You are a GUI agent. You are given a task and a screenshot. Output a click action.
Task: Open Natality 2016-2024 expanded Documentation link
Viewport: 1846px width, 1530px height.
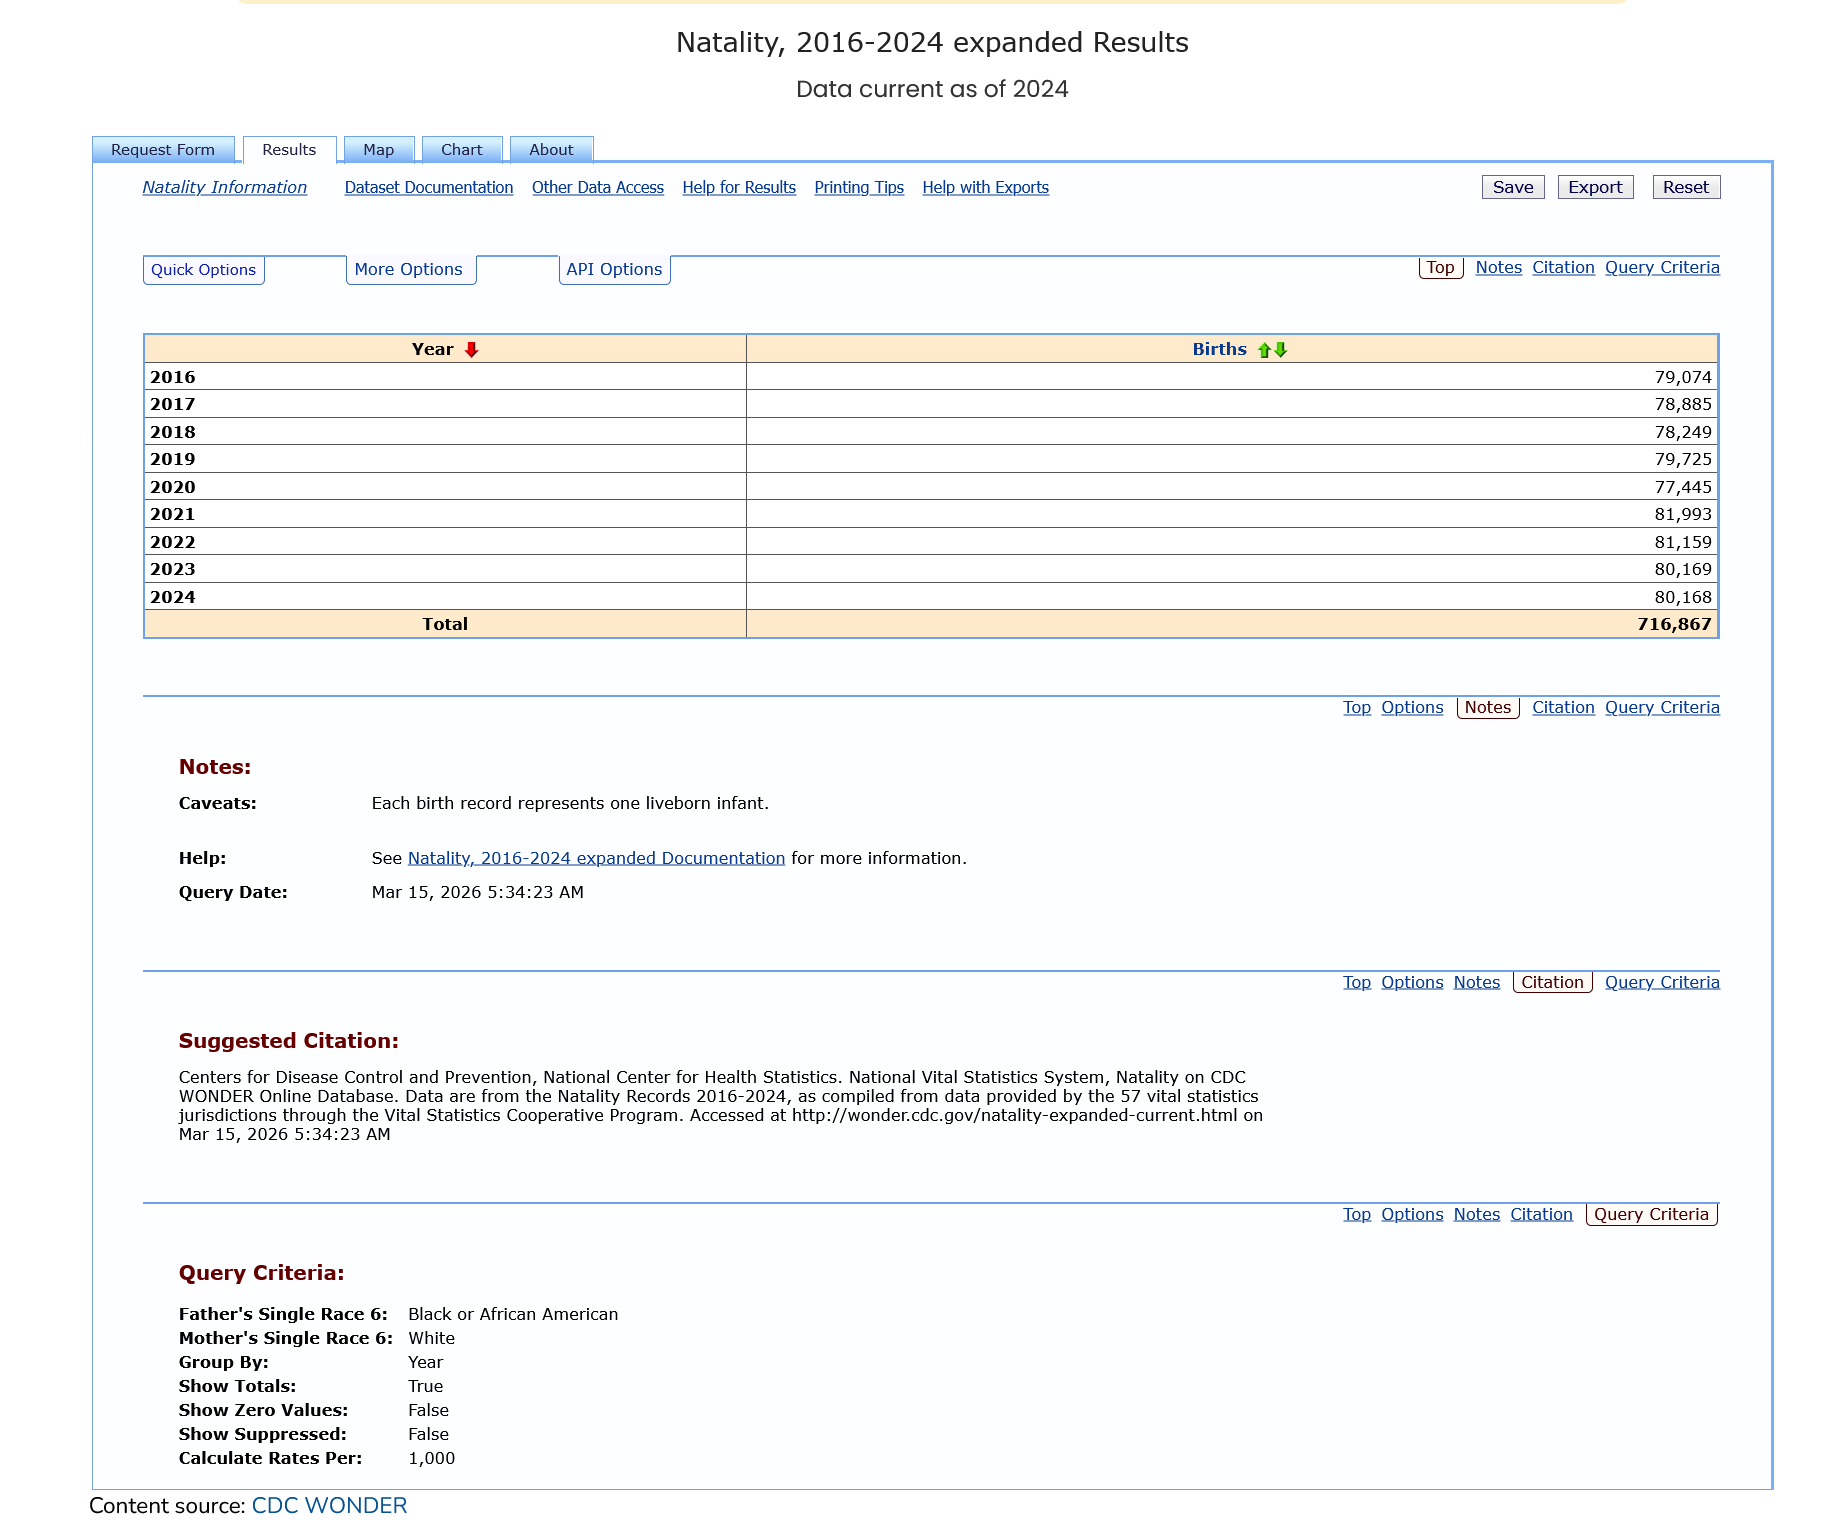[596, 858]
